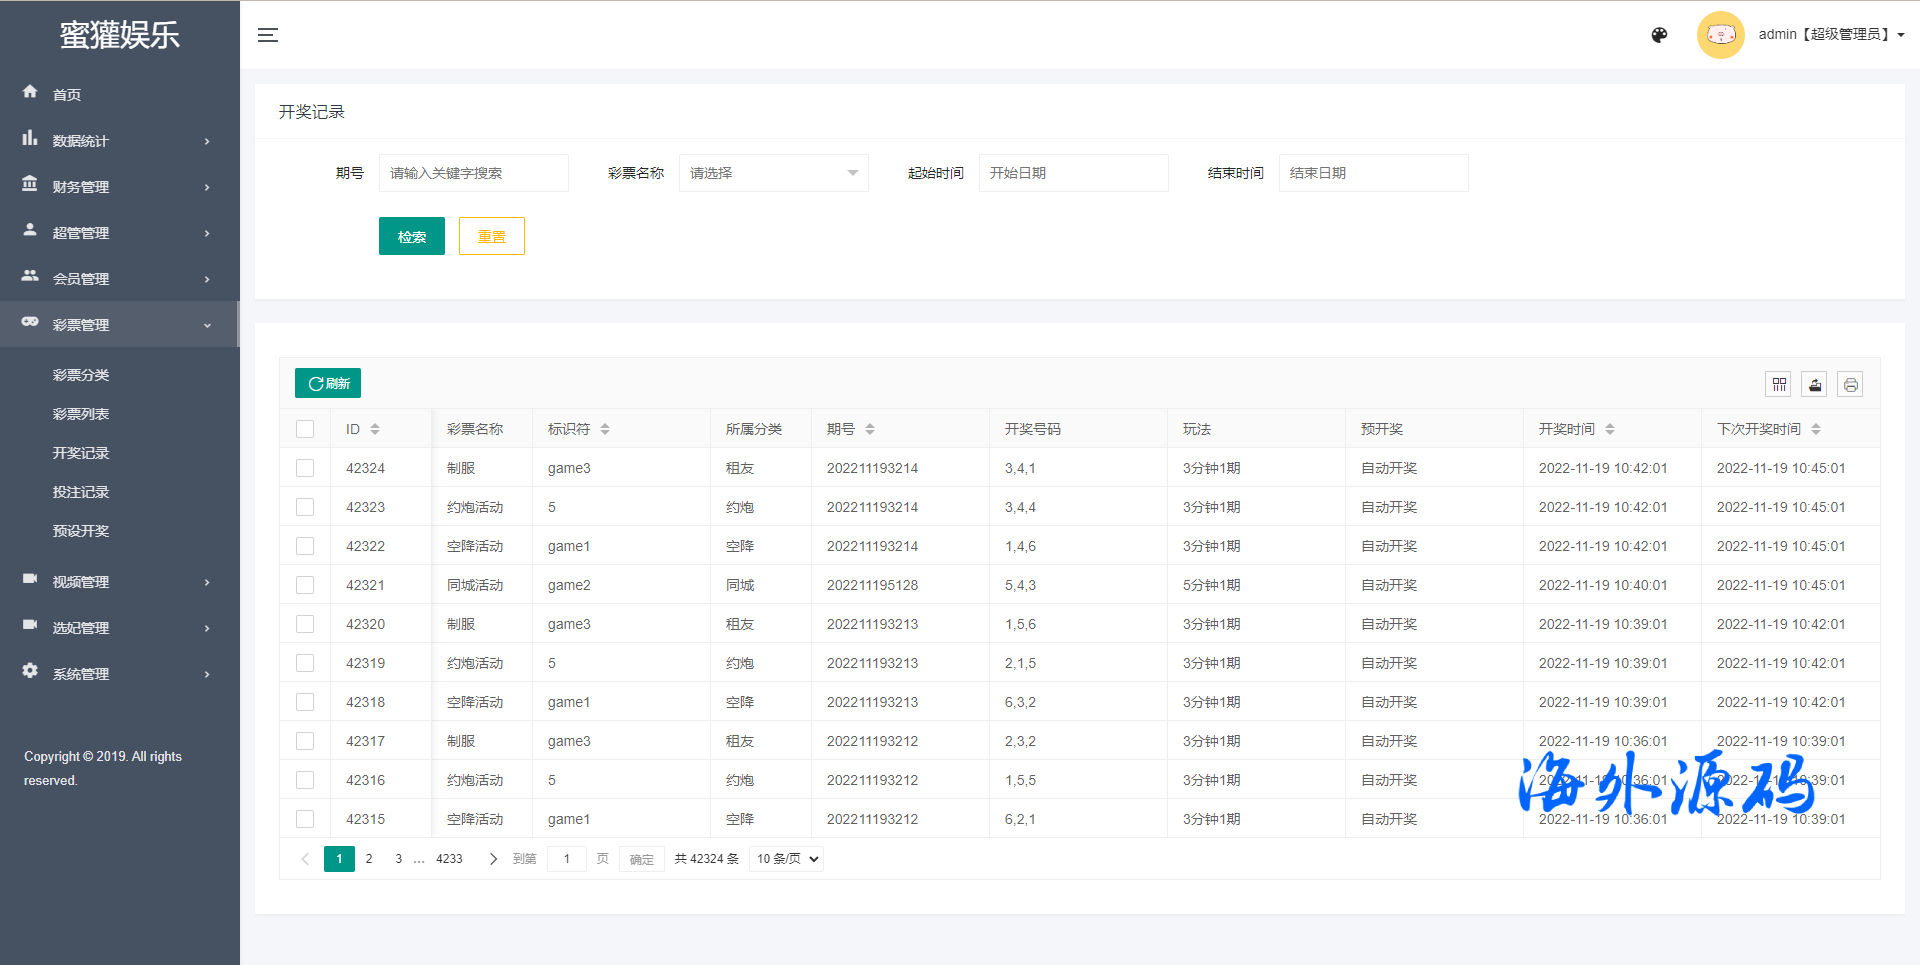
Task: Click the 重置 reset button
Action: point(491,237)
